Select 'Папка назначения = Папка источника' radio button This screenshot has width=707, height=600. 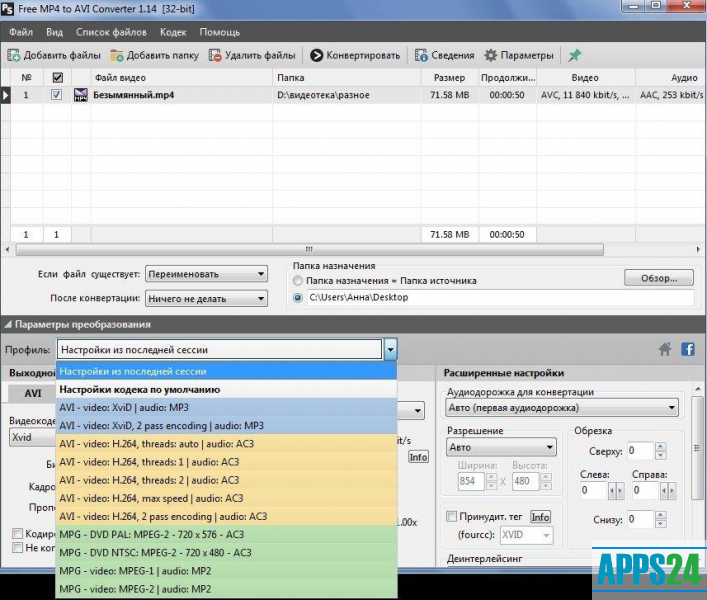(298, 281)
